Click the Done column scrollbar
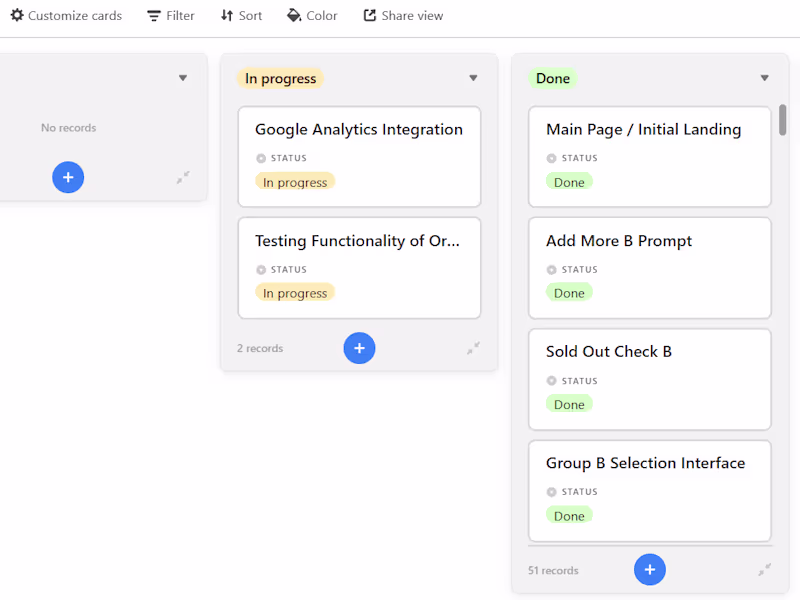 (782, 120)
